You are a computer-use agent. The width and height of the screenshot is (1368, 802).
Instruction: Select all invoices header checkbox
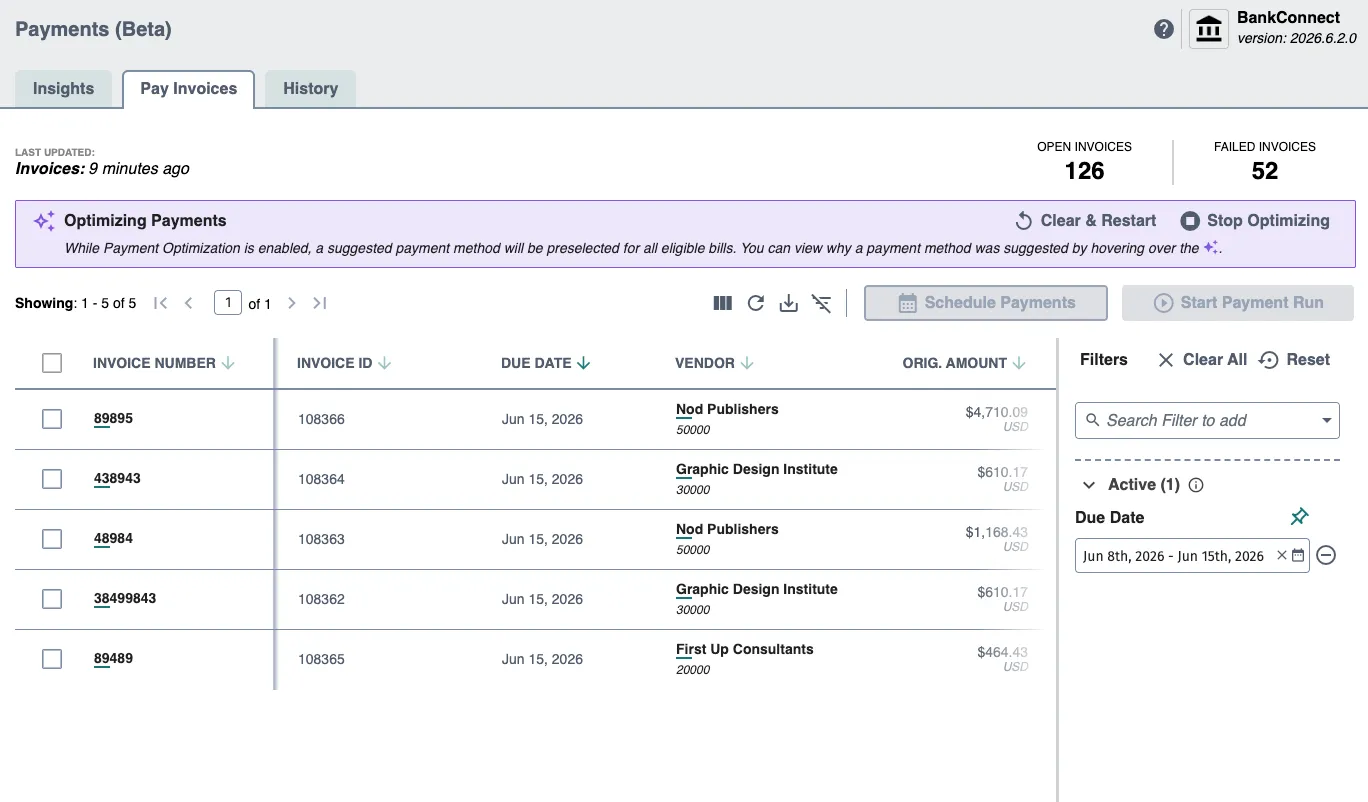[x=52, y=363]
